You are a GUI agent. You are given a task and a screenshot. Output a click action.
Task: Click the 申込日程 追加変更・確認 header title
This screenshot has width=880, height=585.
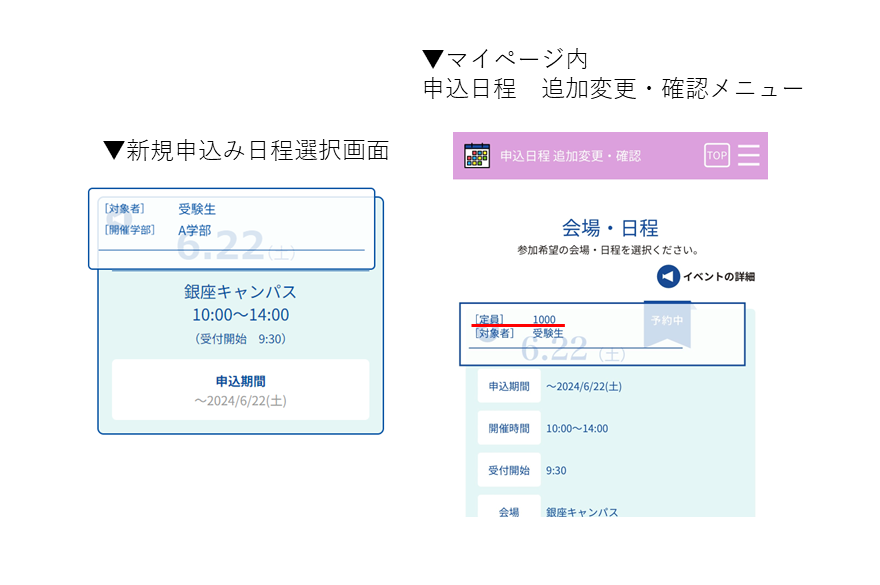[570, 156]
